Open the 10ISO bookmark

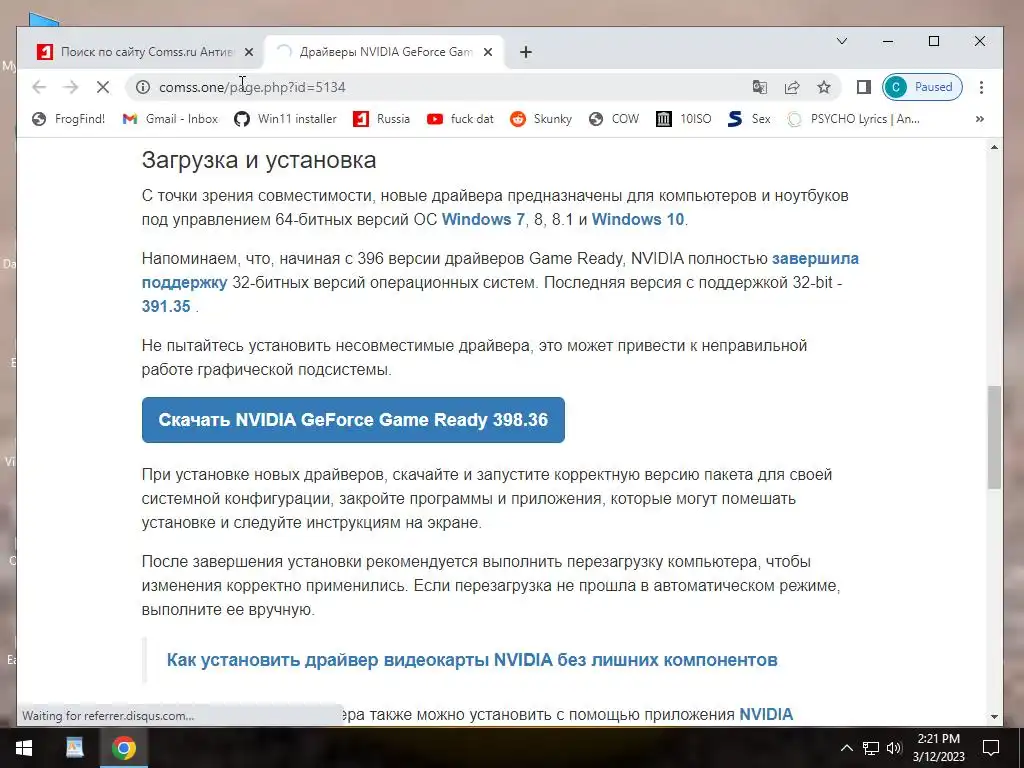click(x=684, y=119)
